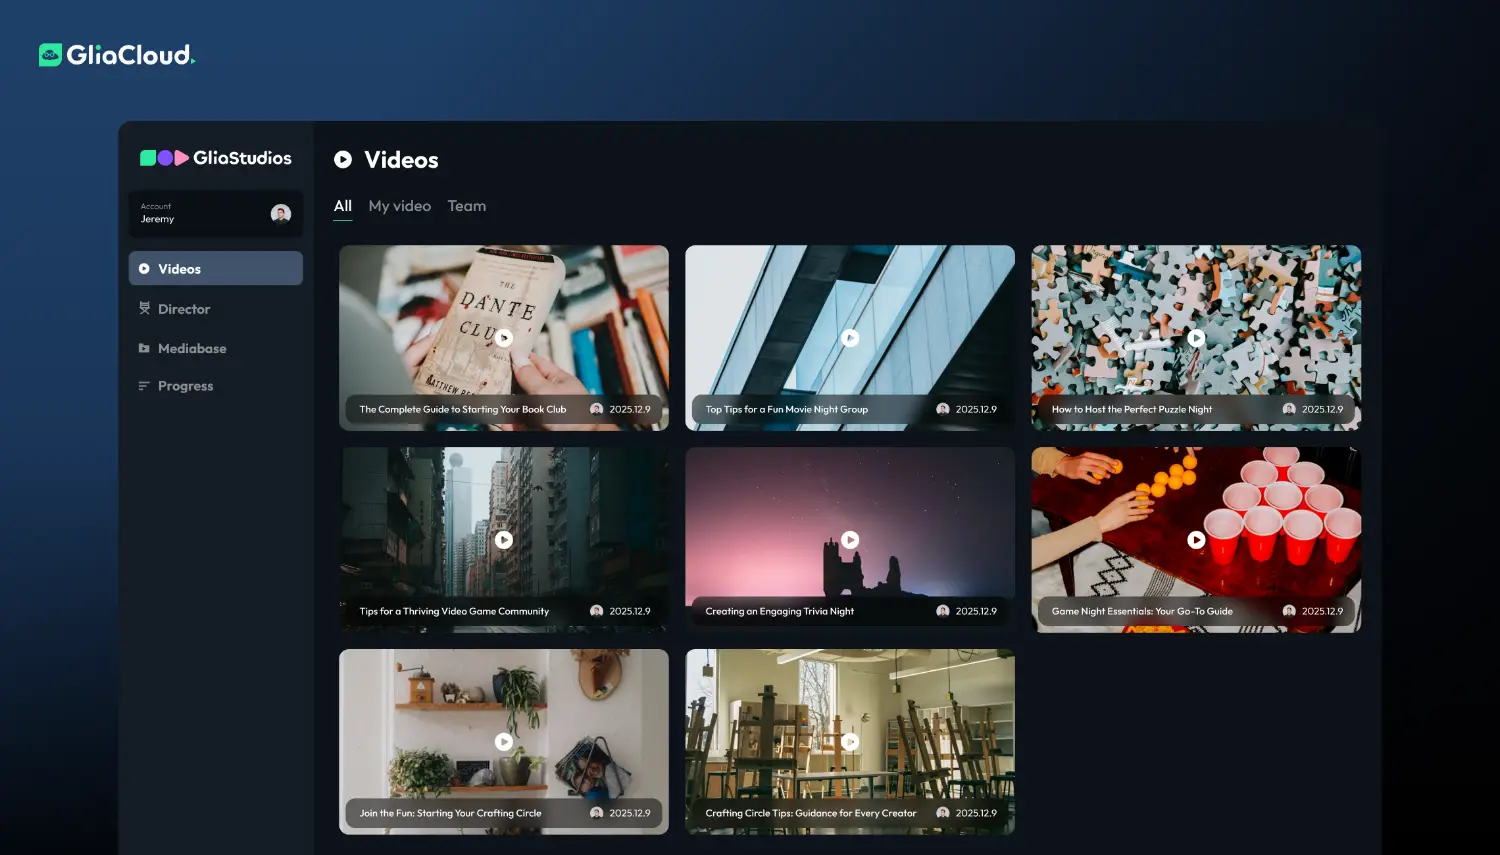Click author avatar on Puzzle Night card
Image resolution: width=1500 pixels, height=855 pixels.
pos(1289,409)
